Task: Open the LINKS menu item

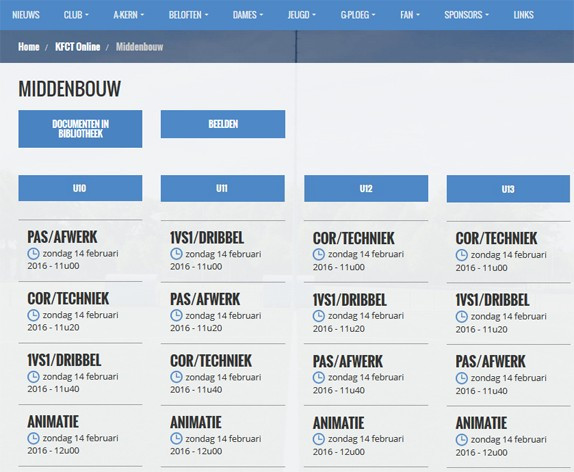Action: (523, 15)
